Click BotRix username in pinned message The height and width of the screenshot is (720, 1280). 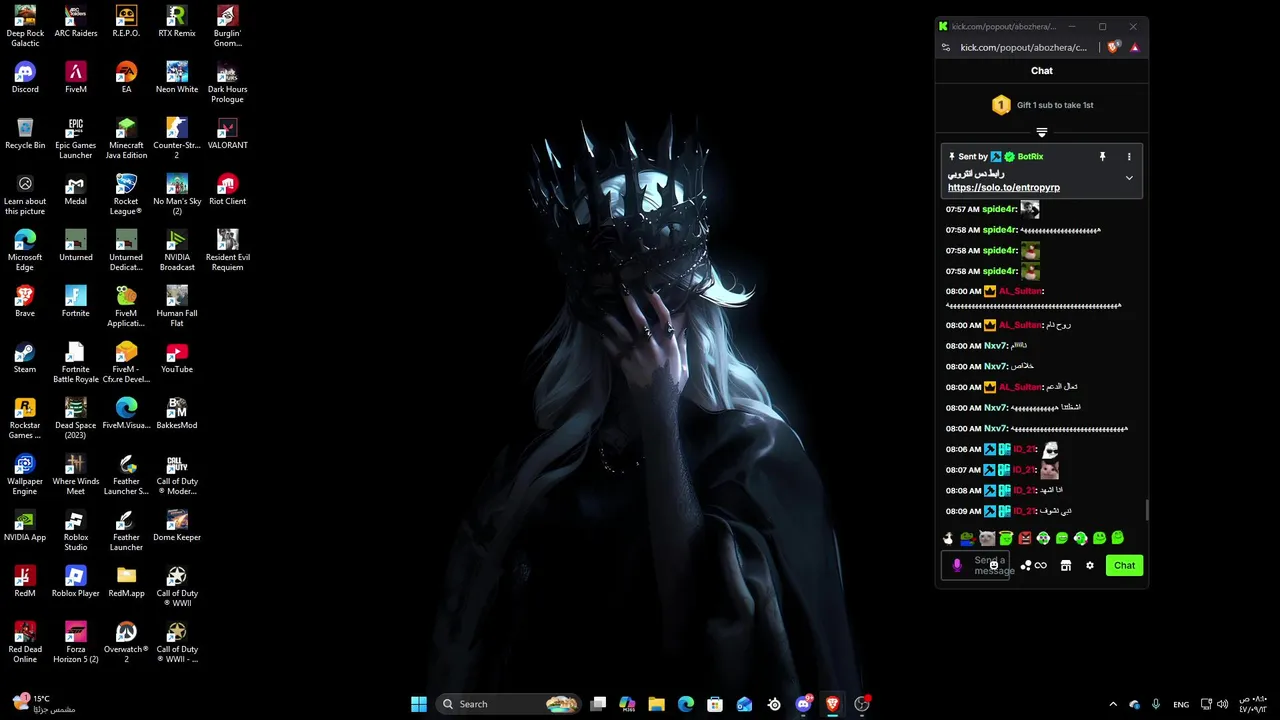click(1030, 156)
